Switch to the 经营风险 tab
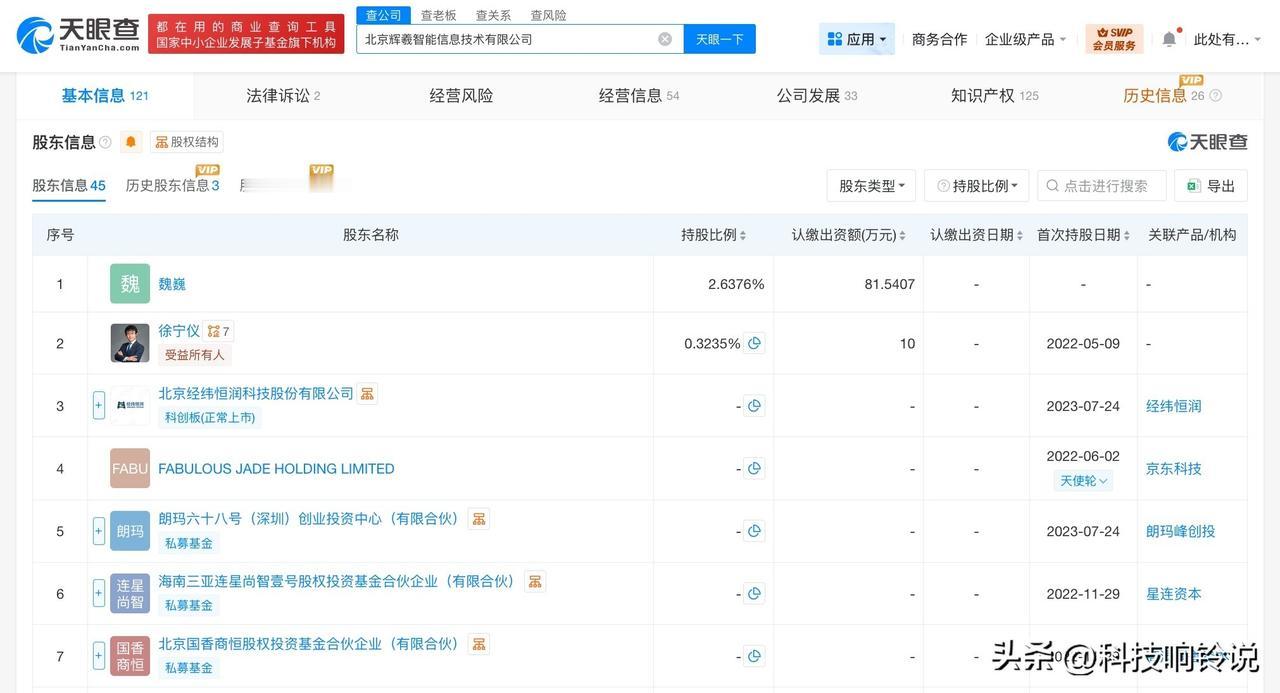This screenshot has height=693, width=1280. coord(461,96)
